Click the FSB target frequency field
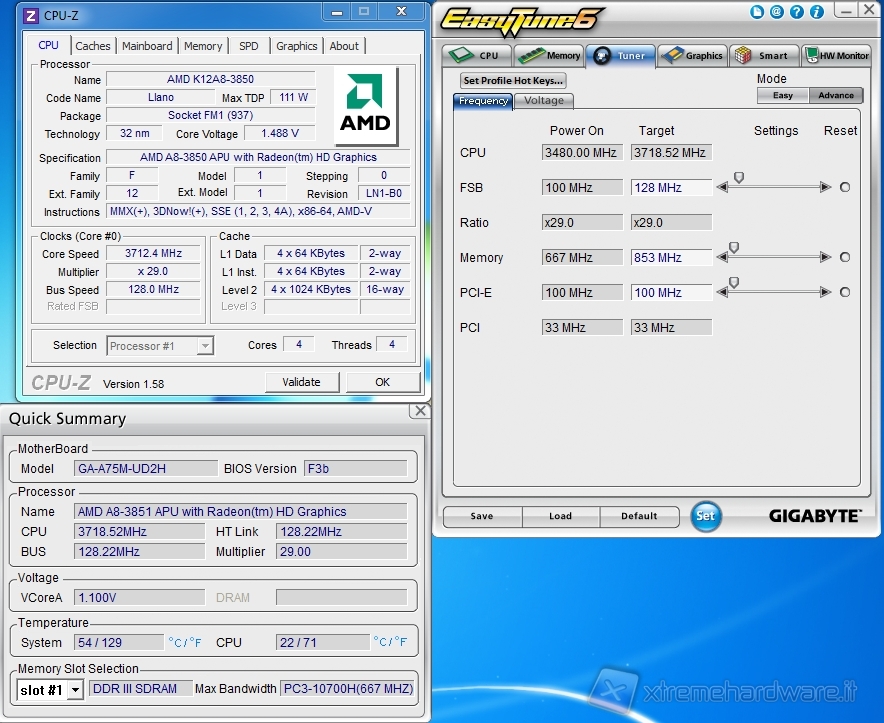The width and height of the screenshot is (884, 723). pos(670,187)
